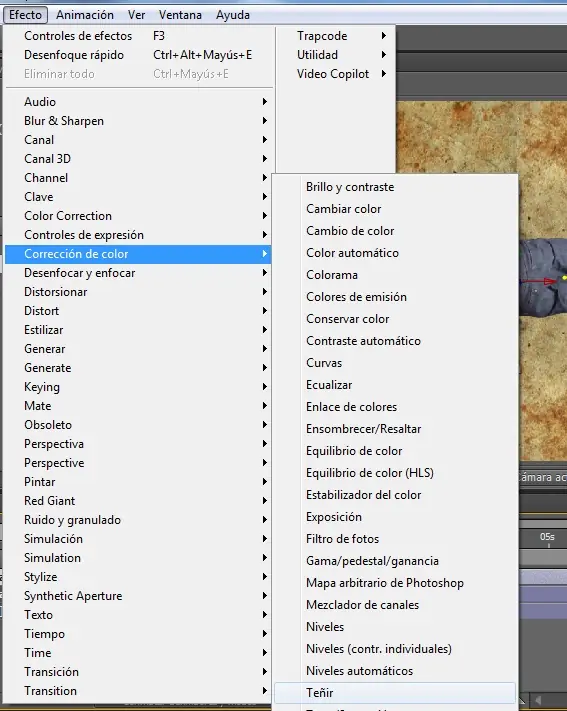
Task: Expand the Audio effects submenu
Action: [x=138, y=102]
